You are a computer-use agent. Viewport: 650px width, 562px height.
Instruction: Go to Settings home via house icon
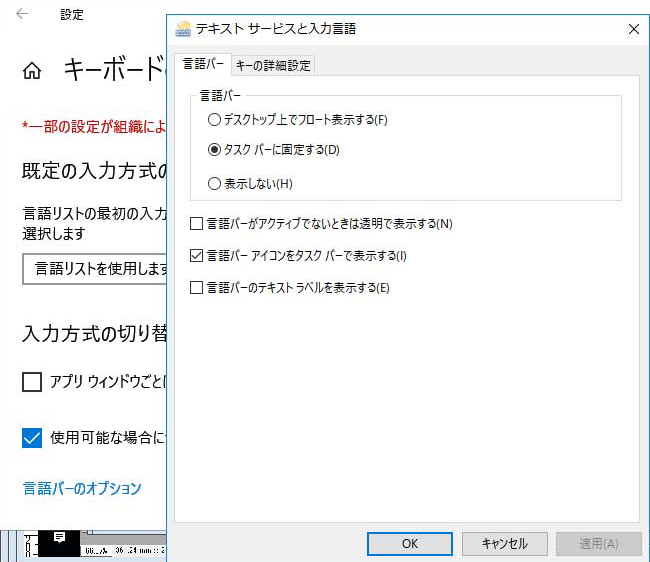[x=32, y=71]
